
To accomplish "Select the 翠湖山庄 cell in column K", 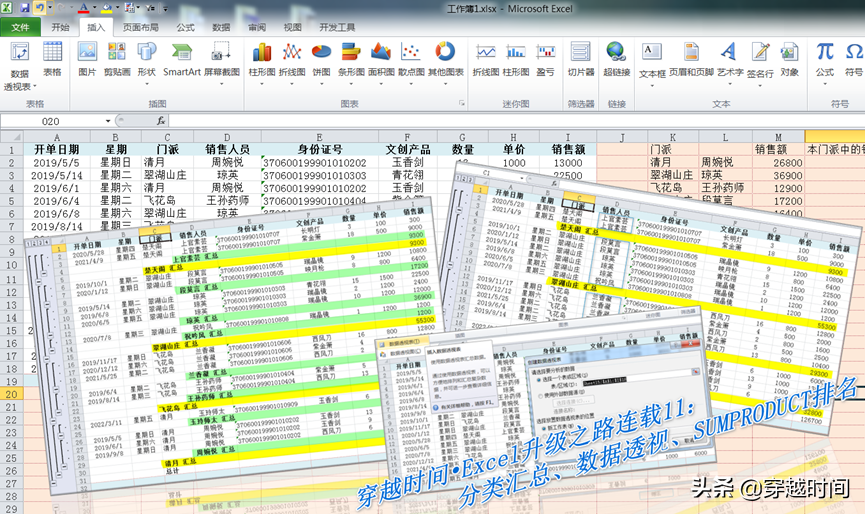I will pos(673,175).
